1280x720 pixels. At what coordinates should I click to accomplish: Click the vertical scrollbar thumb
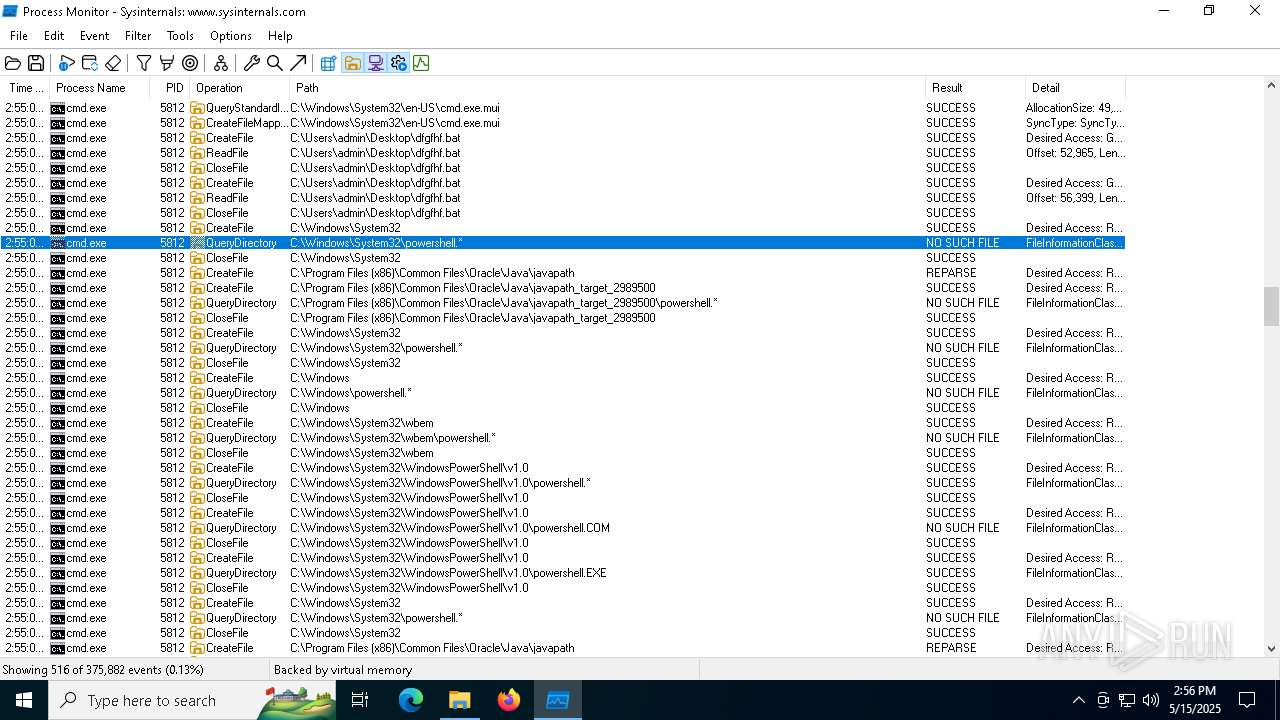(x=1271, y=306)
